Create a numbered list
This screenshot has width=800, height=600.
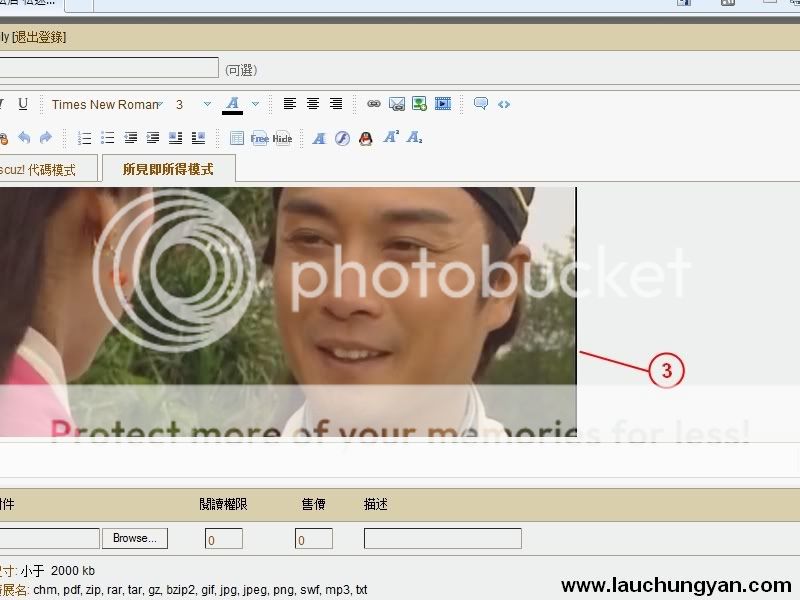coord(84,138)
